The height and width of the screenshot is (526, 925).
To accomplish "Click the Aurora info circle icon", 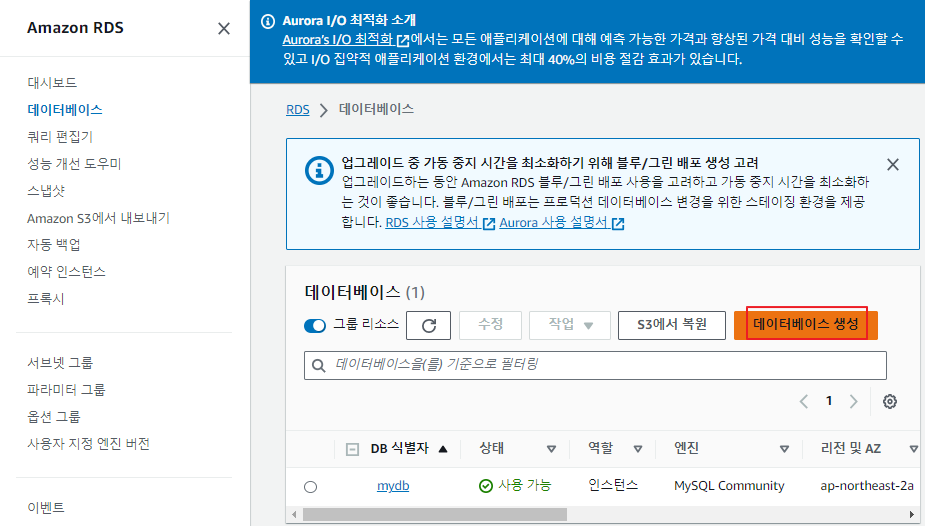I will 268,21.
